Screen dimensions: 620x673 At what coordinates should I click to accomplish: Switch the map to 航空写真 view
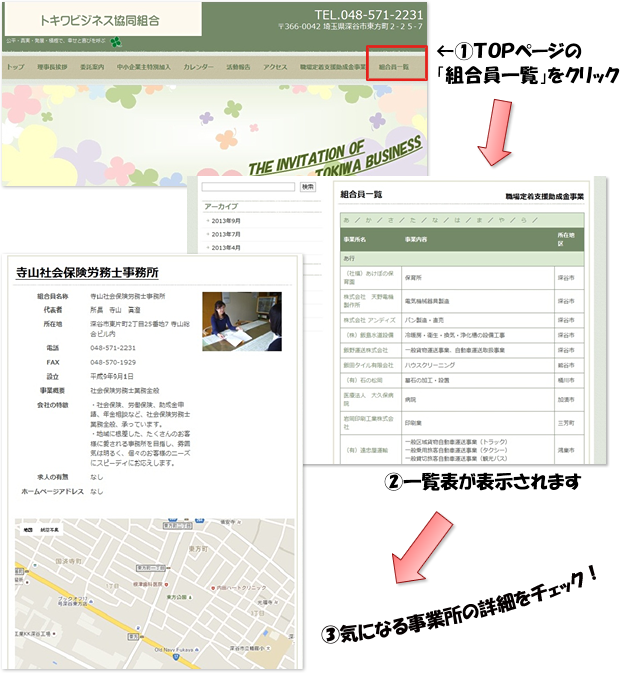point(49,530)
